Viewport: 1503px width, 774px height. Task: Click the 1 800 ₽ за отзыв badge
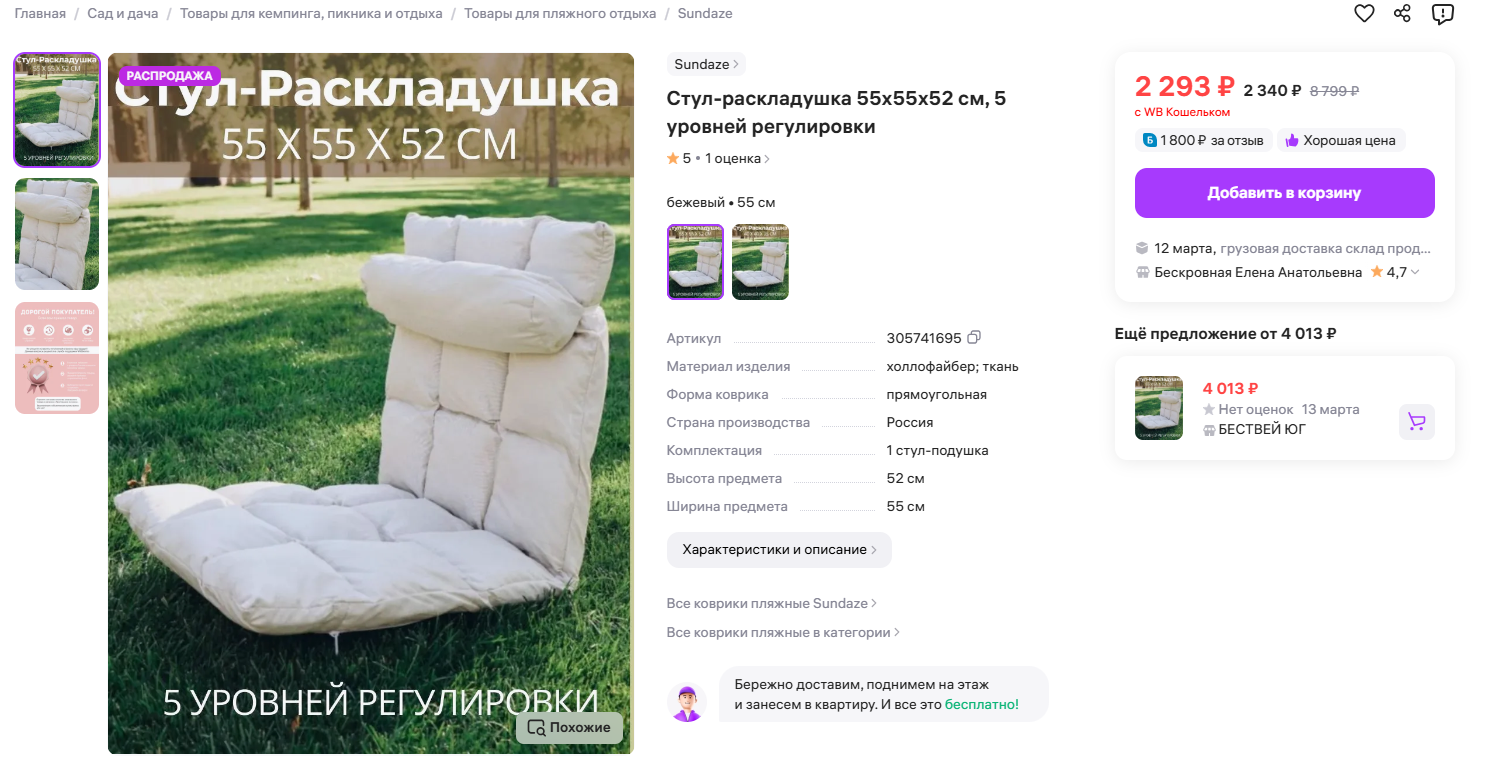(1204, 140)
